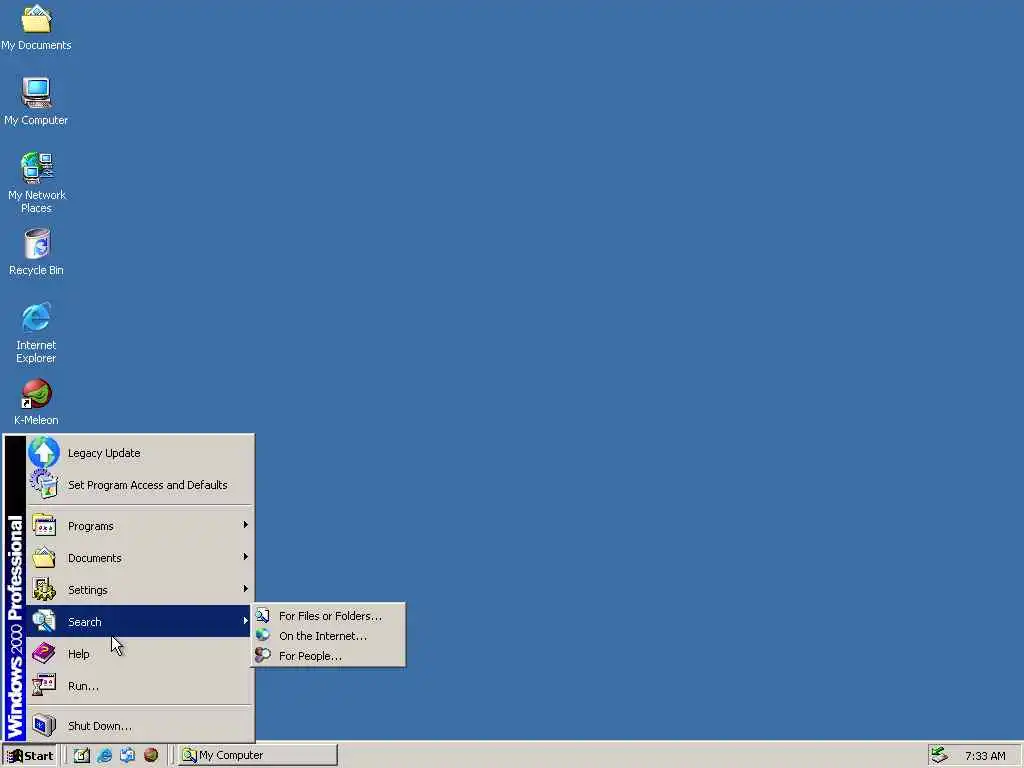This screenshot has height=768, width=1024.
Task: Click the Search magnifier icon in Start menu
Action: pyautogui.click(x=44, y=621)
